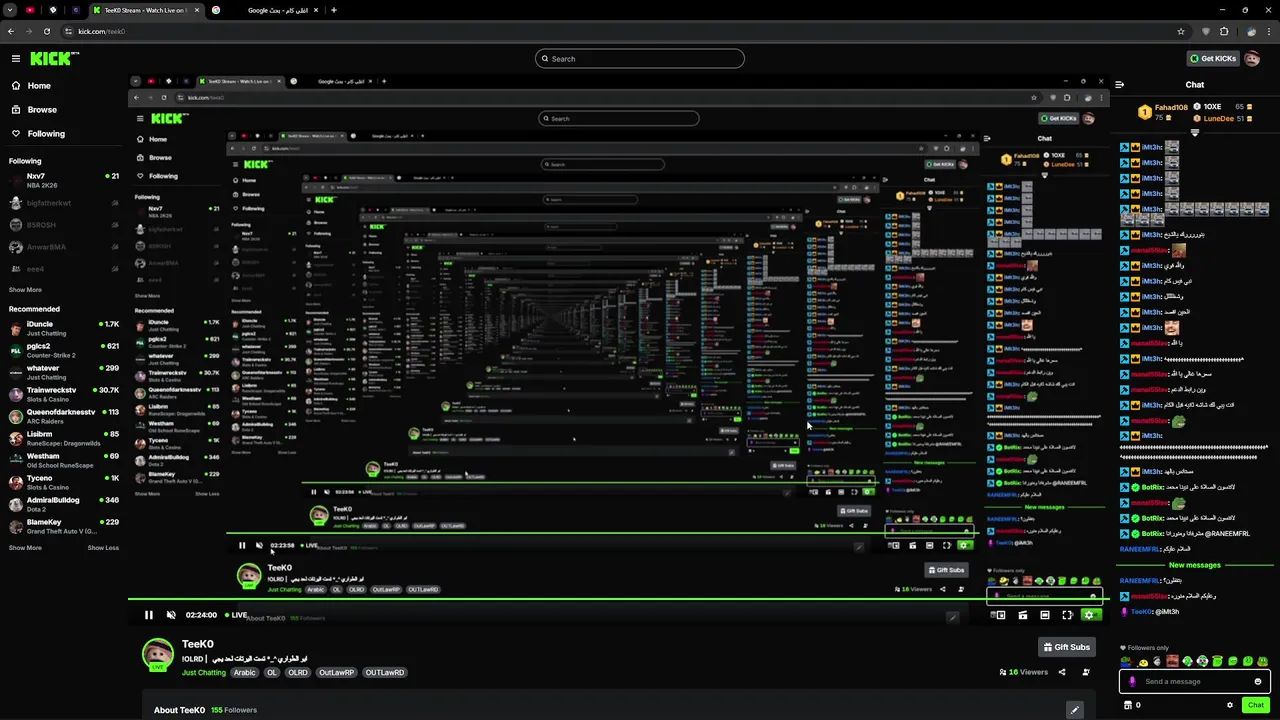The image size is (1280, 720).
Task: Unmute the stream audio
Action: click(171, 615)
